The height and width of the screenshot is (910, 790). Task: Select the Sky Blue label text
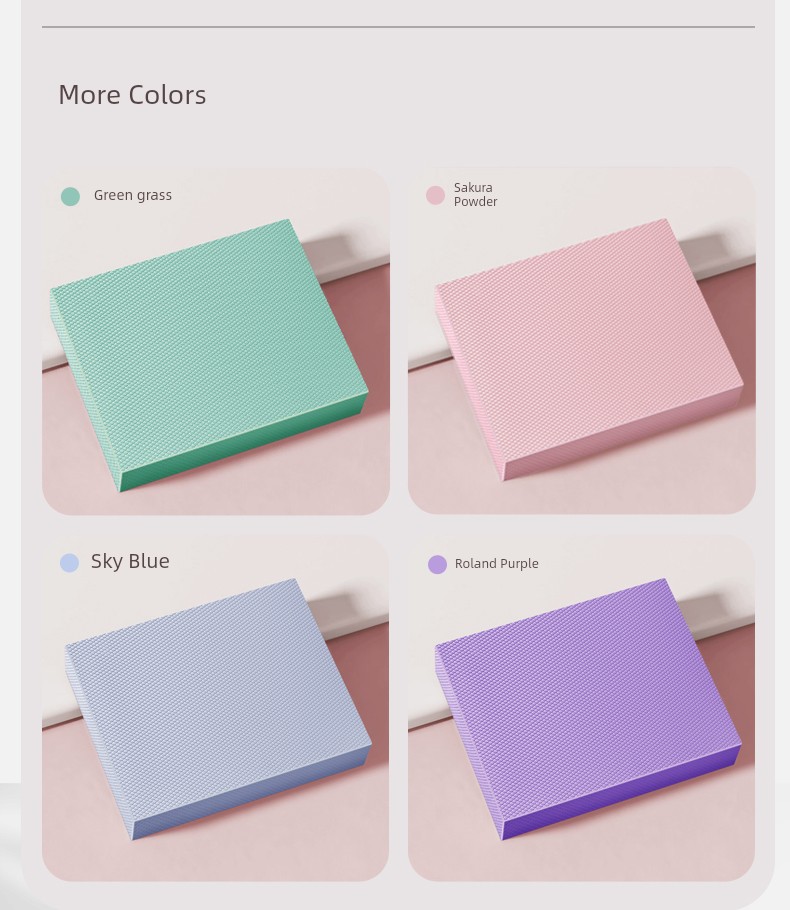[130, 561]
